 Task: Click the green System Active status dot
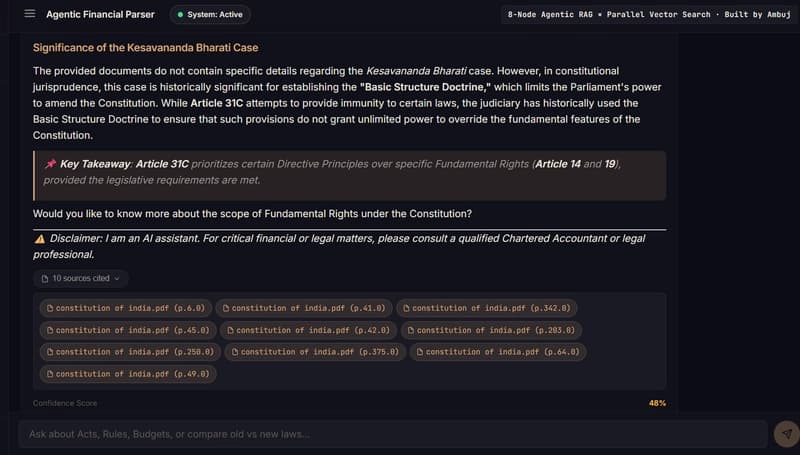coord(180,15)
